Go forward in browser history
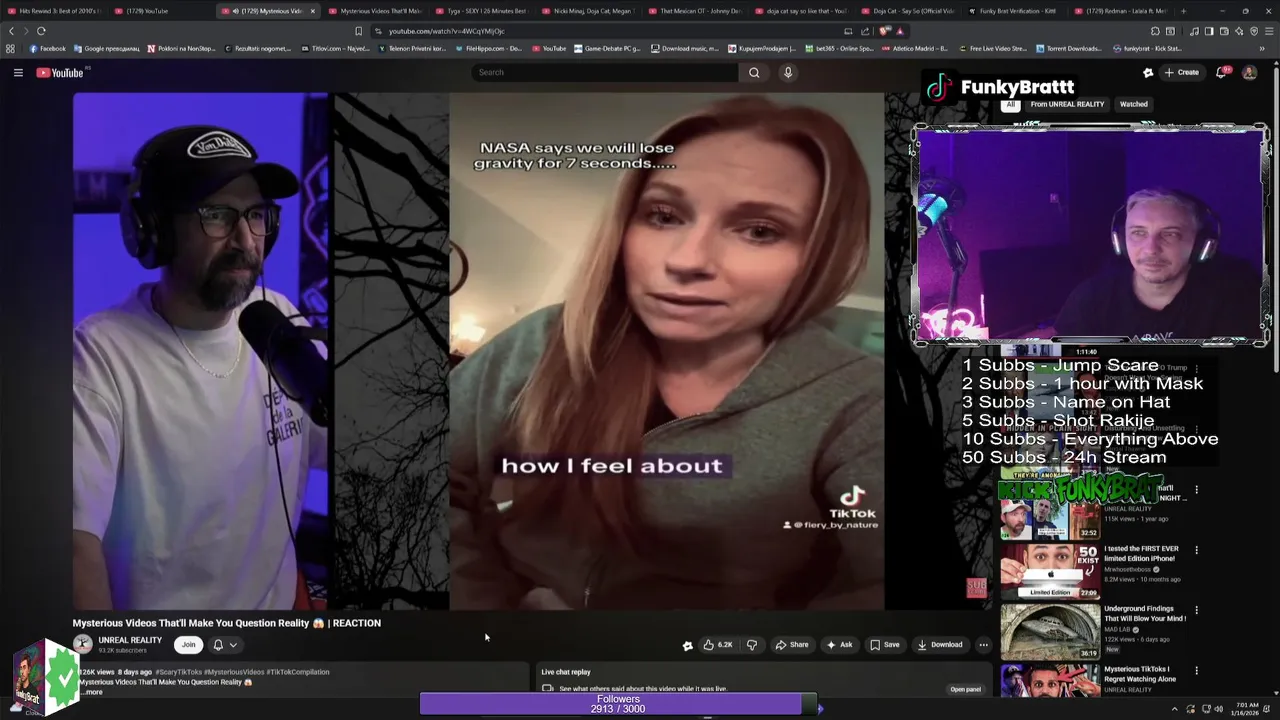The width and height of the screenshot is (1280, 720). [x=26, y=31]
